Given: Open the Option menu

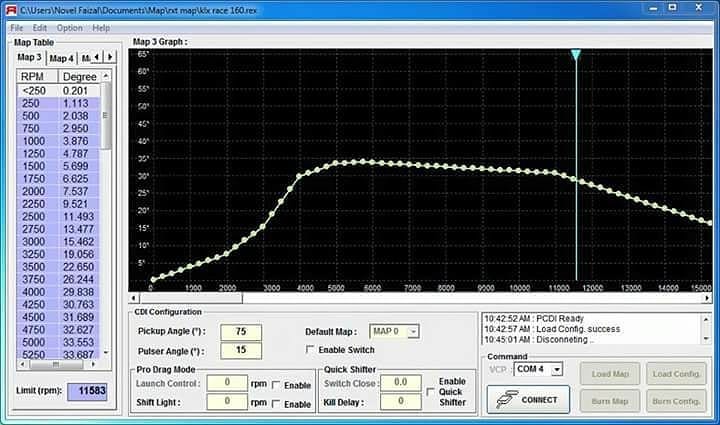Looking at the screenshot, I should [x=70, y=28].
